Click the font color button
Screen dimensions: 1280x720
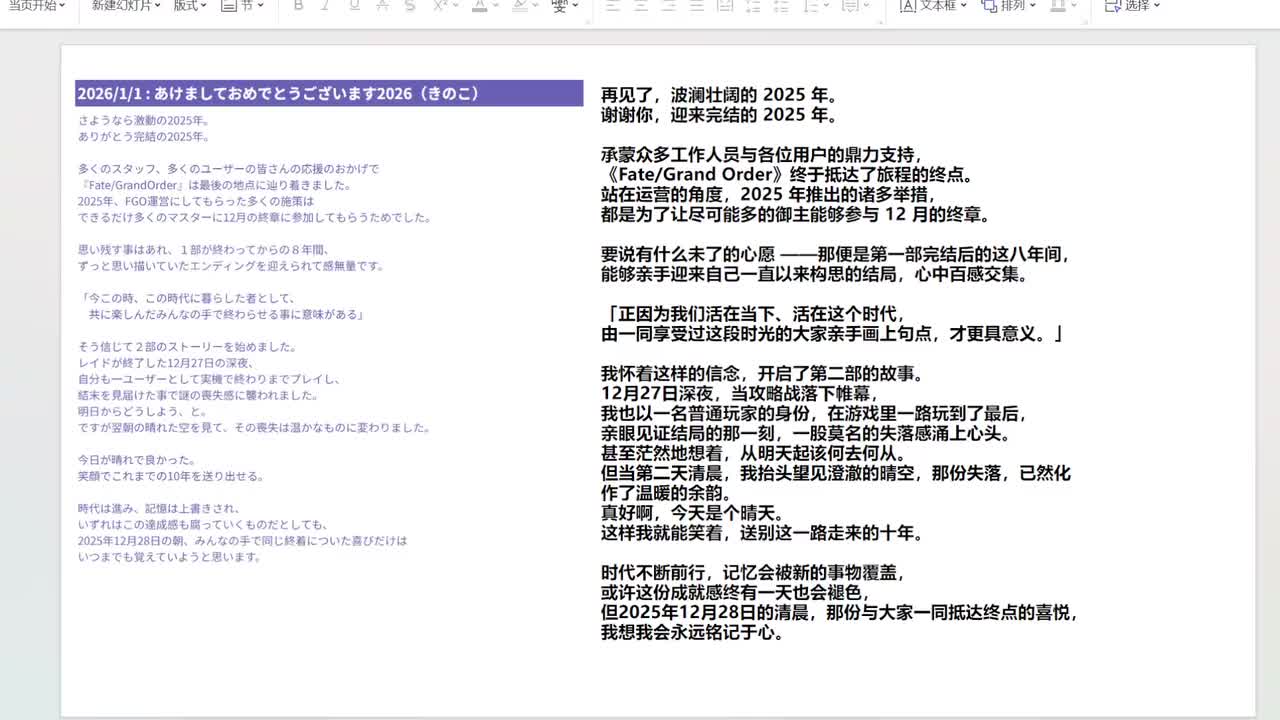tap(479, 5)
